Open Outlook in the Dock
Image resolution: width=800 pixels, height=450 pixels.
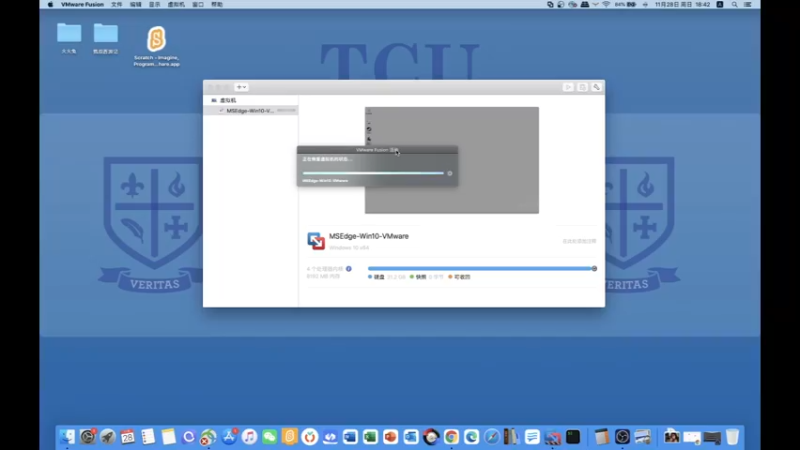tap(411, 437)
